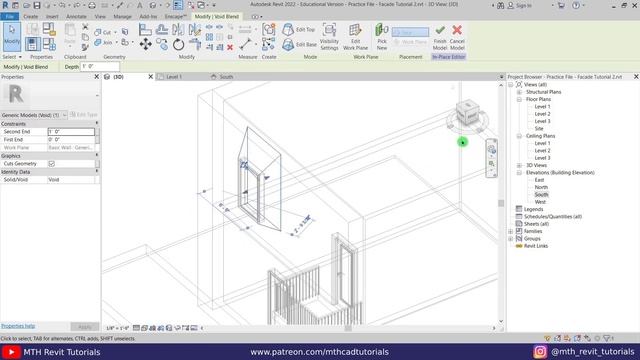Close the Properties panel

pos(97,77)
